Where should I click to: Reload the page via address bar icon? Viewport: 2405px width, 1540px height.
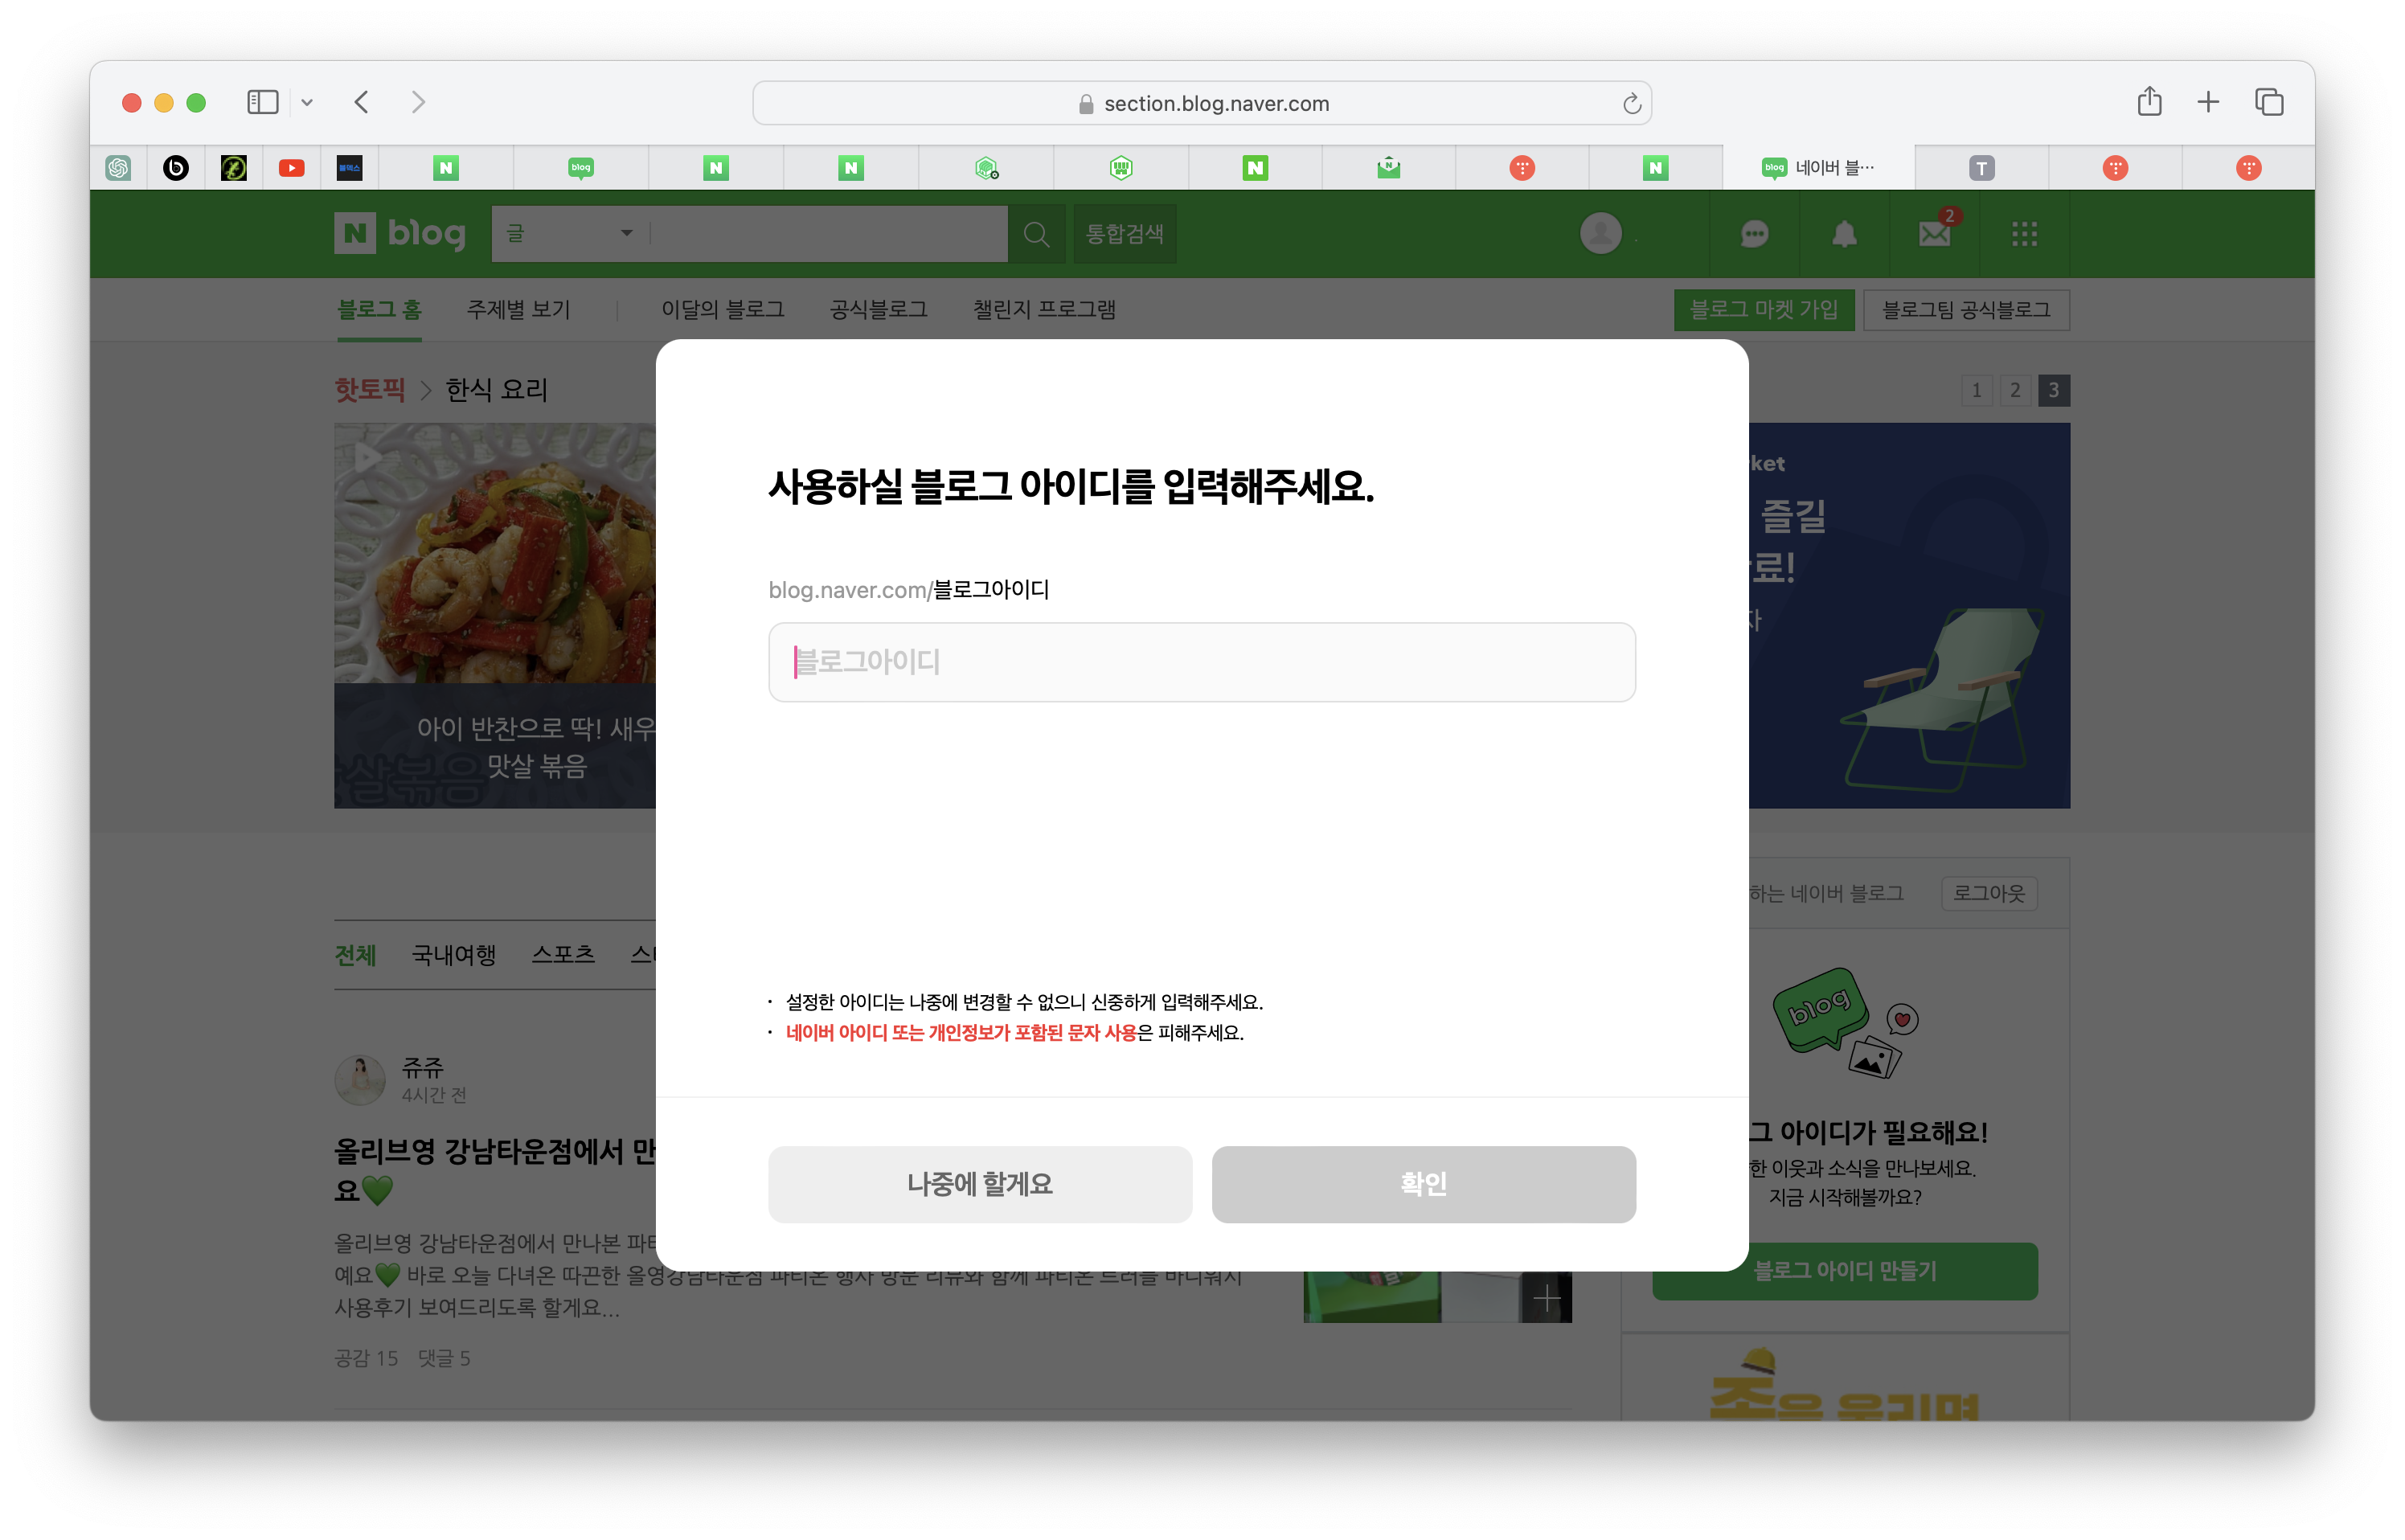tap(1631, 103)
